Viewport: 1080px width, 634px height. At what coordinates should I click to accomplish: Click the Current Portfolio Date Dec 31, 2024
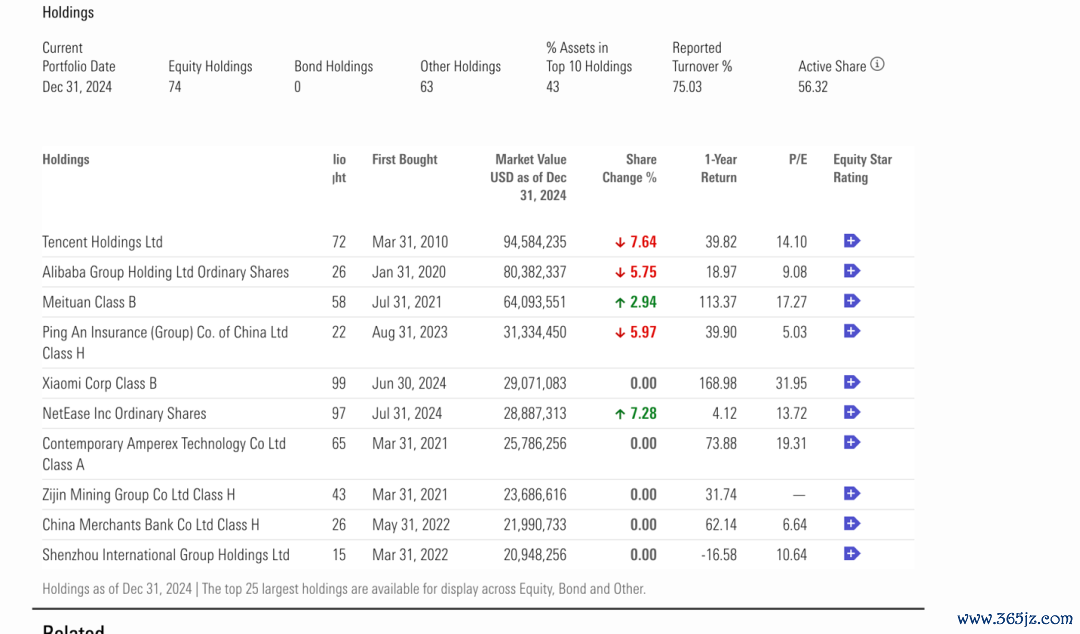77,87
